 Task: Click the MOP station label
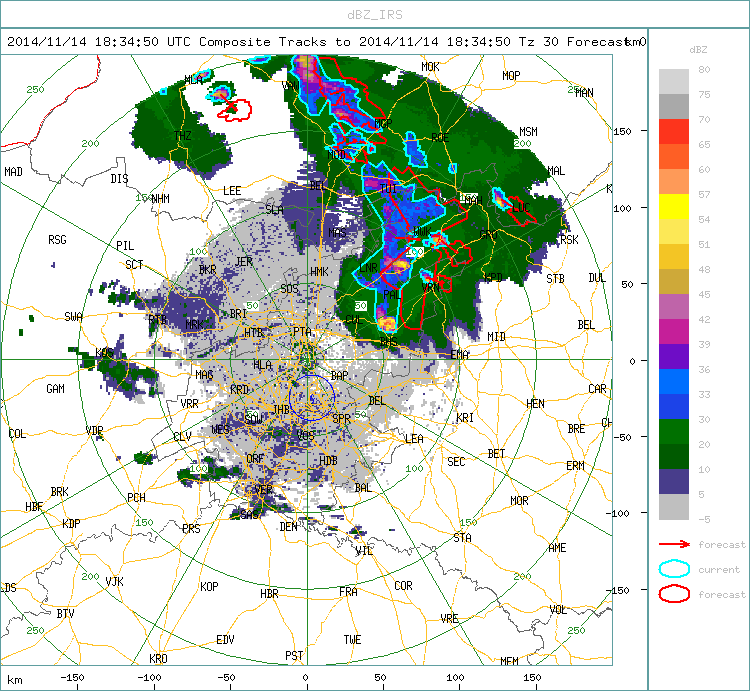click(x=511, y=76)
